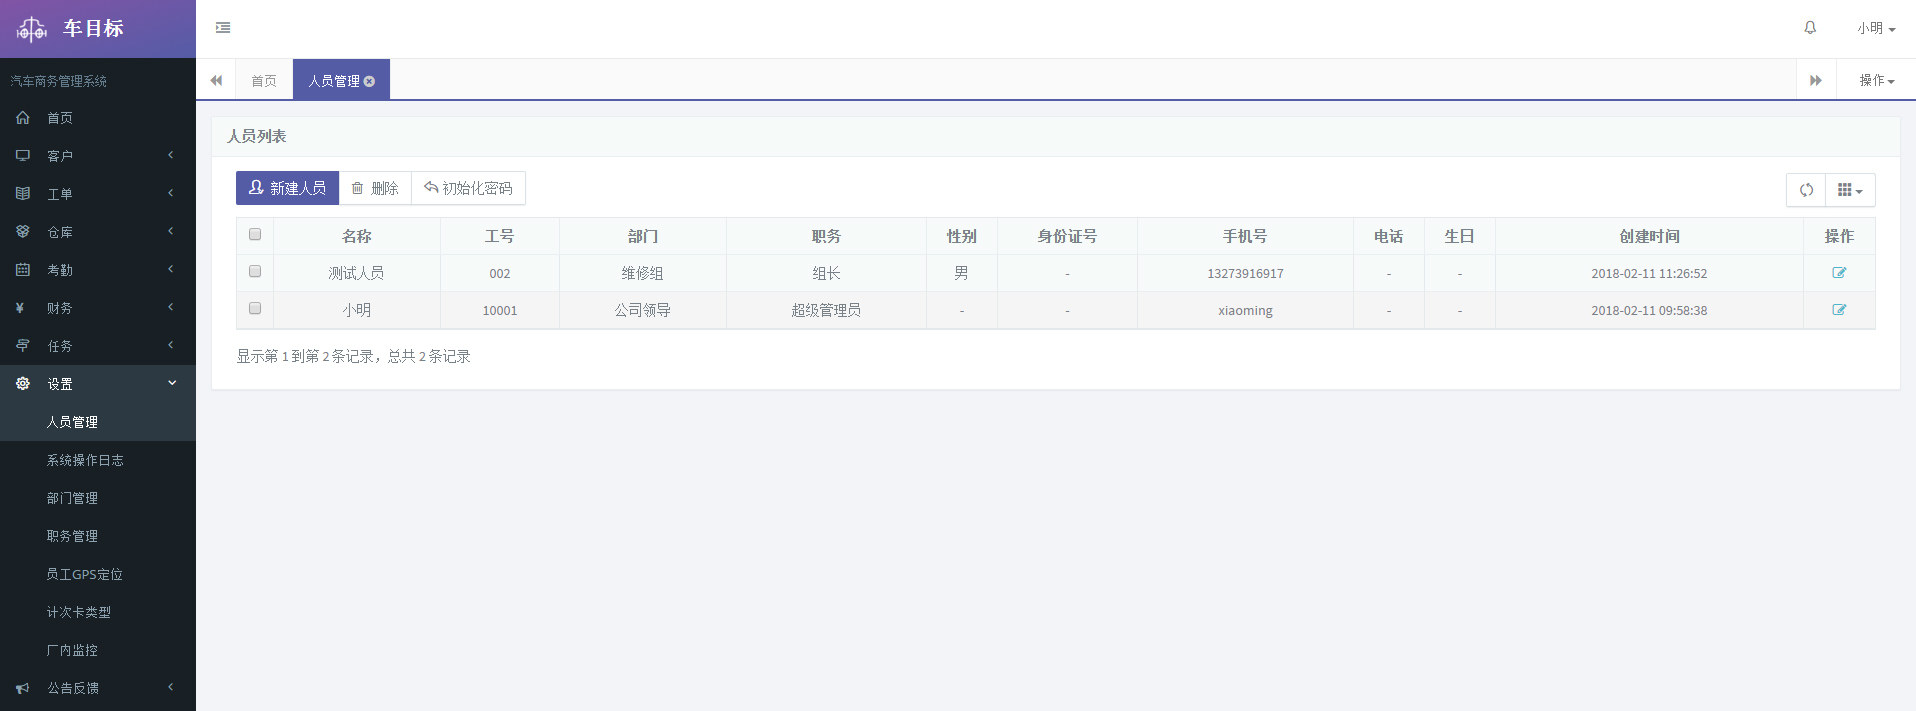Click the book icon beside 工单
1916x711 pixels.
pos(23,194)
